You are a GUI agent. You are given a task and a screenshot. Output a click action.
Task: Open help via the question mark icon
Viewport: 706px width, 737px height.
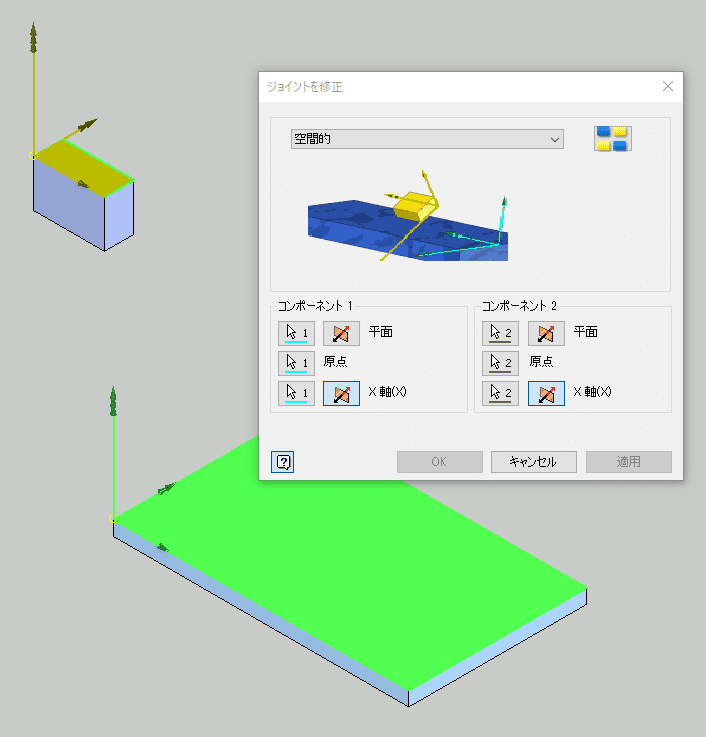[282, 462]
